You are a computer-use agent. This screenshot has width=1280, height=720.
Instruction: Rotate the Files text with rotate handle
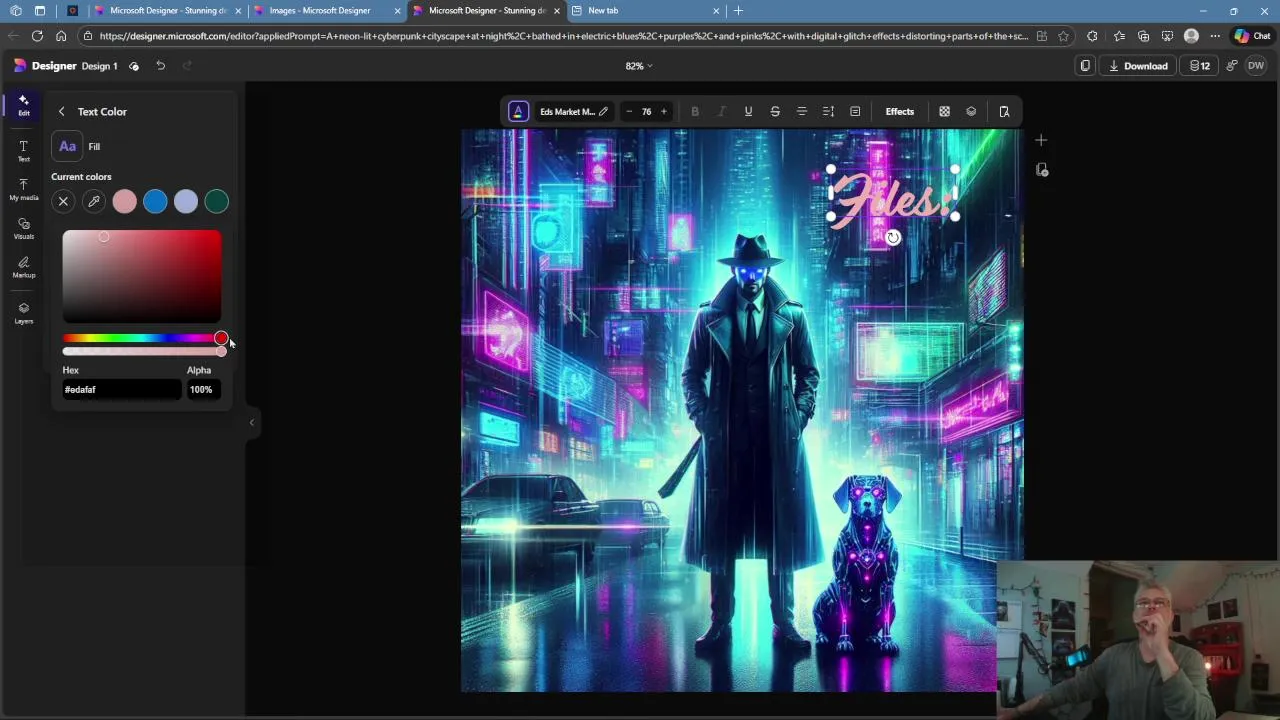pos(893,238)
